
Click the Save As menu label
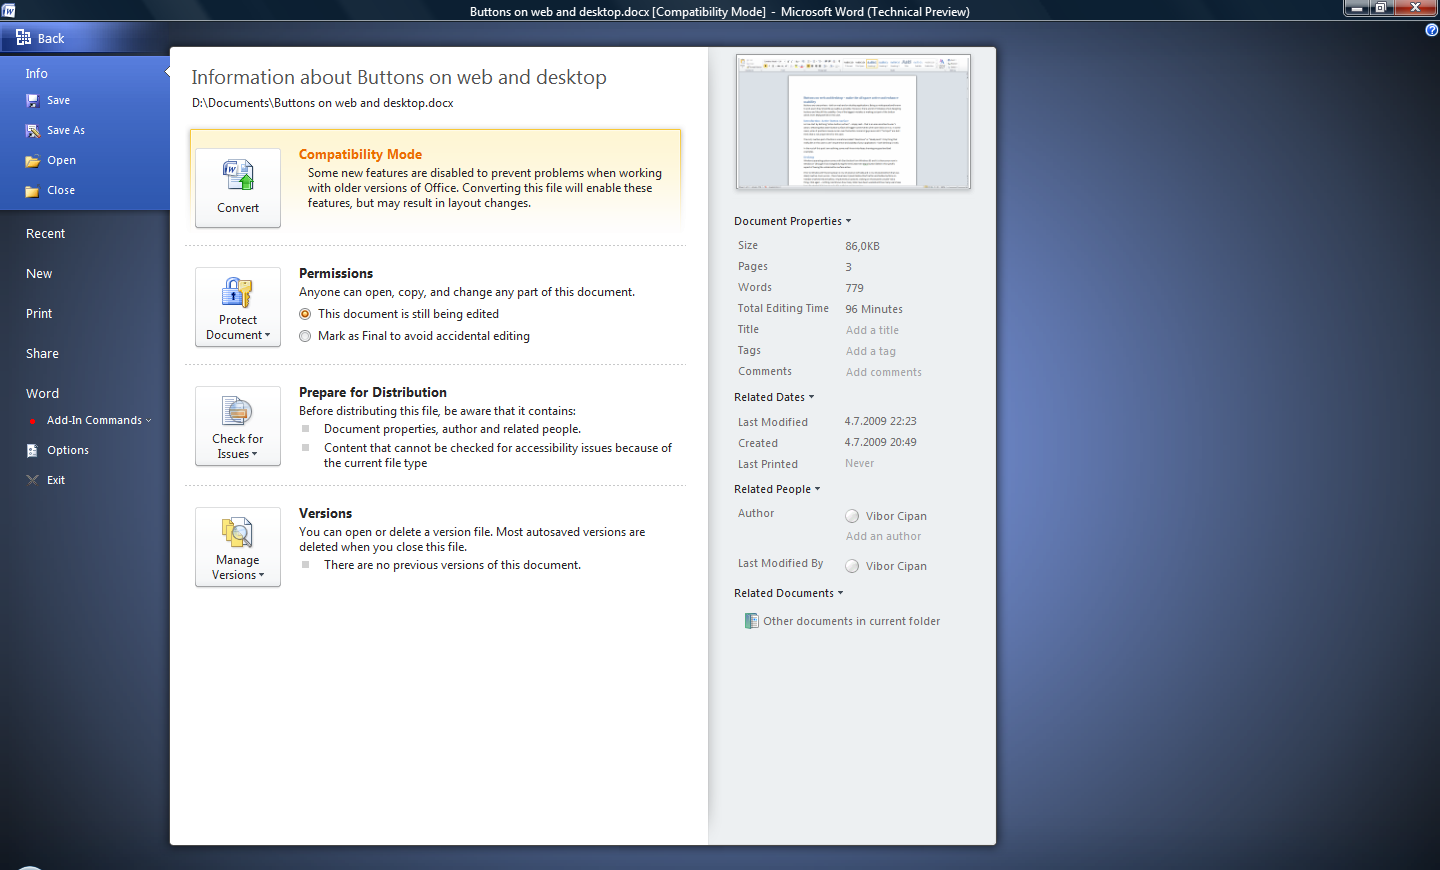click(66, 130)
